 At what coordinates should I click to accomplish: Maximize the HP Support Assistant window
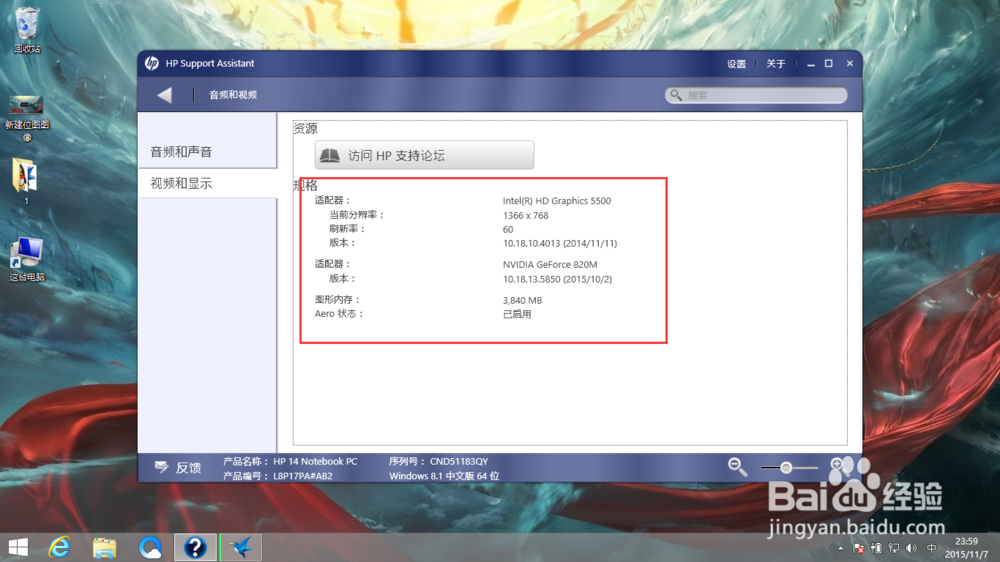(828, 64)
